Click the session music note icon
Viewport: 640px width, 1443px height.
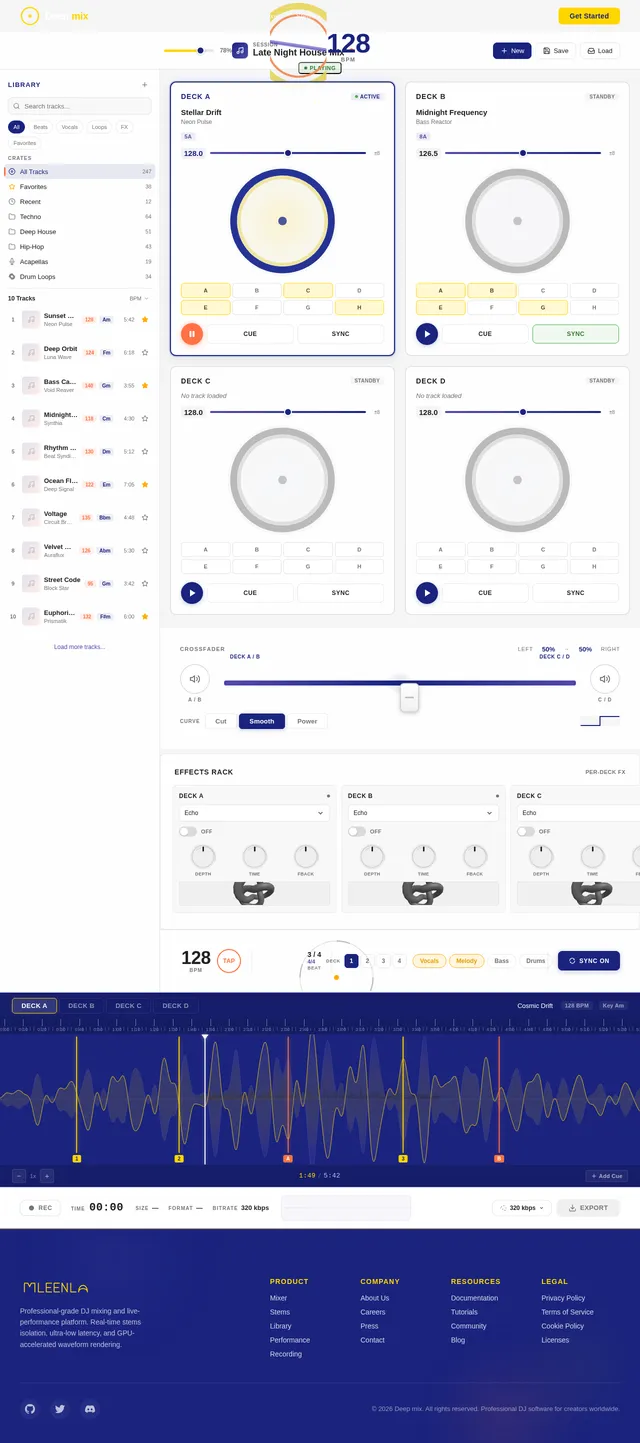[x=240, y=50]
